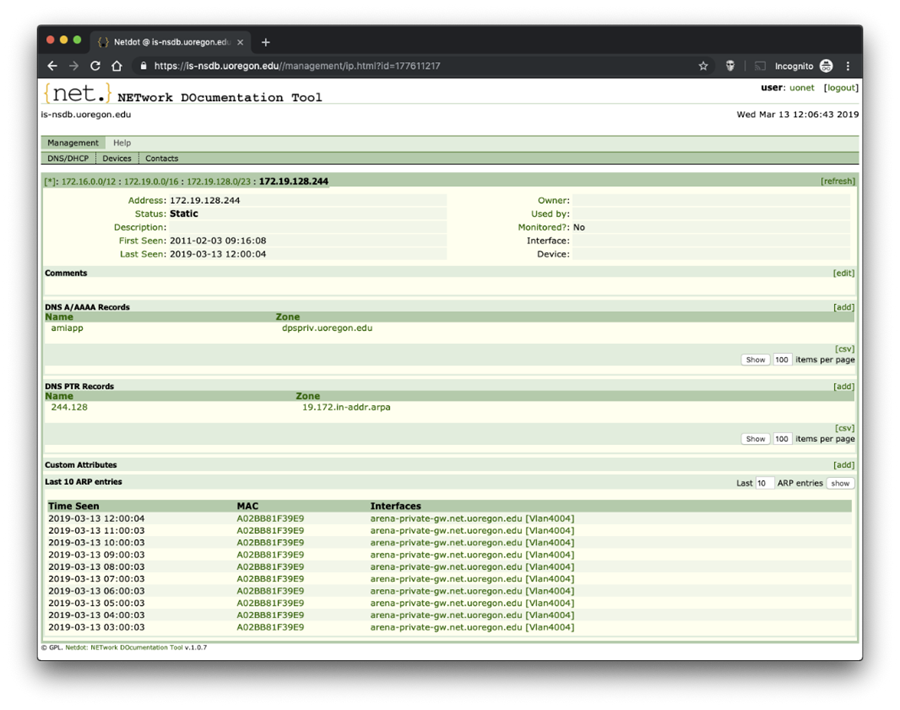Select the Time Seen column header
The image size is (900, 710).
(x=73, y=506)
